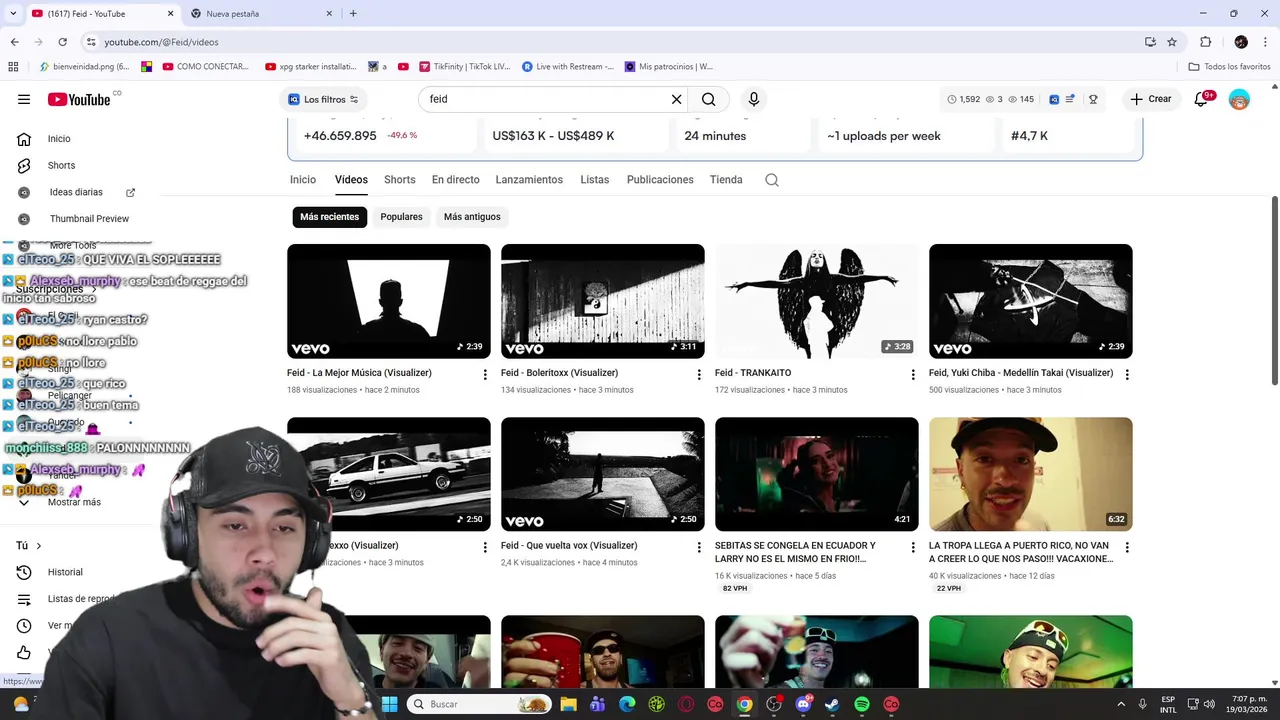Open options for LA TROPA LLEGA video
The image size is (1280, 720).
point(1127,547)
